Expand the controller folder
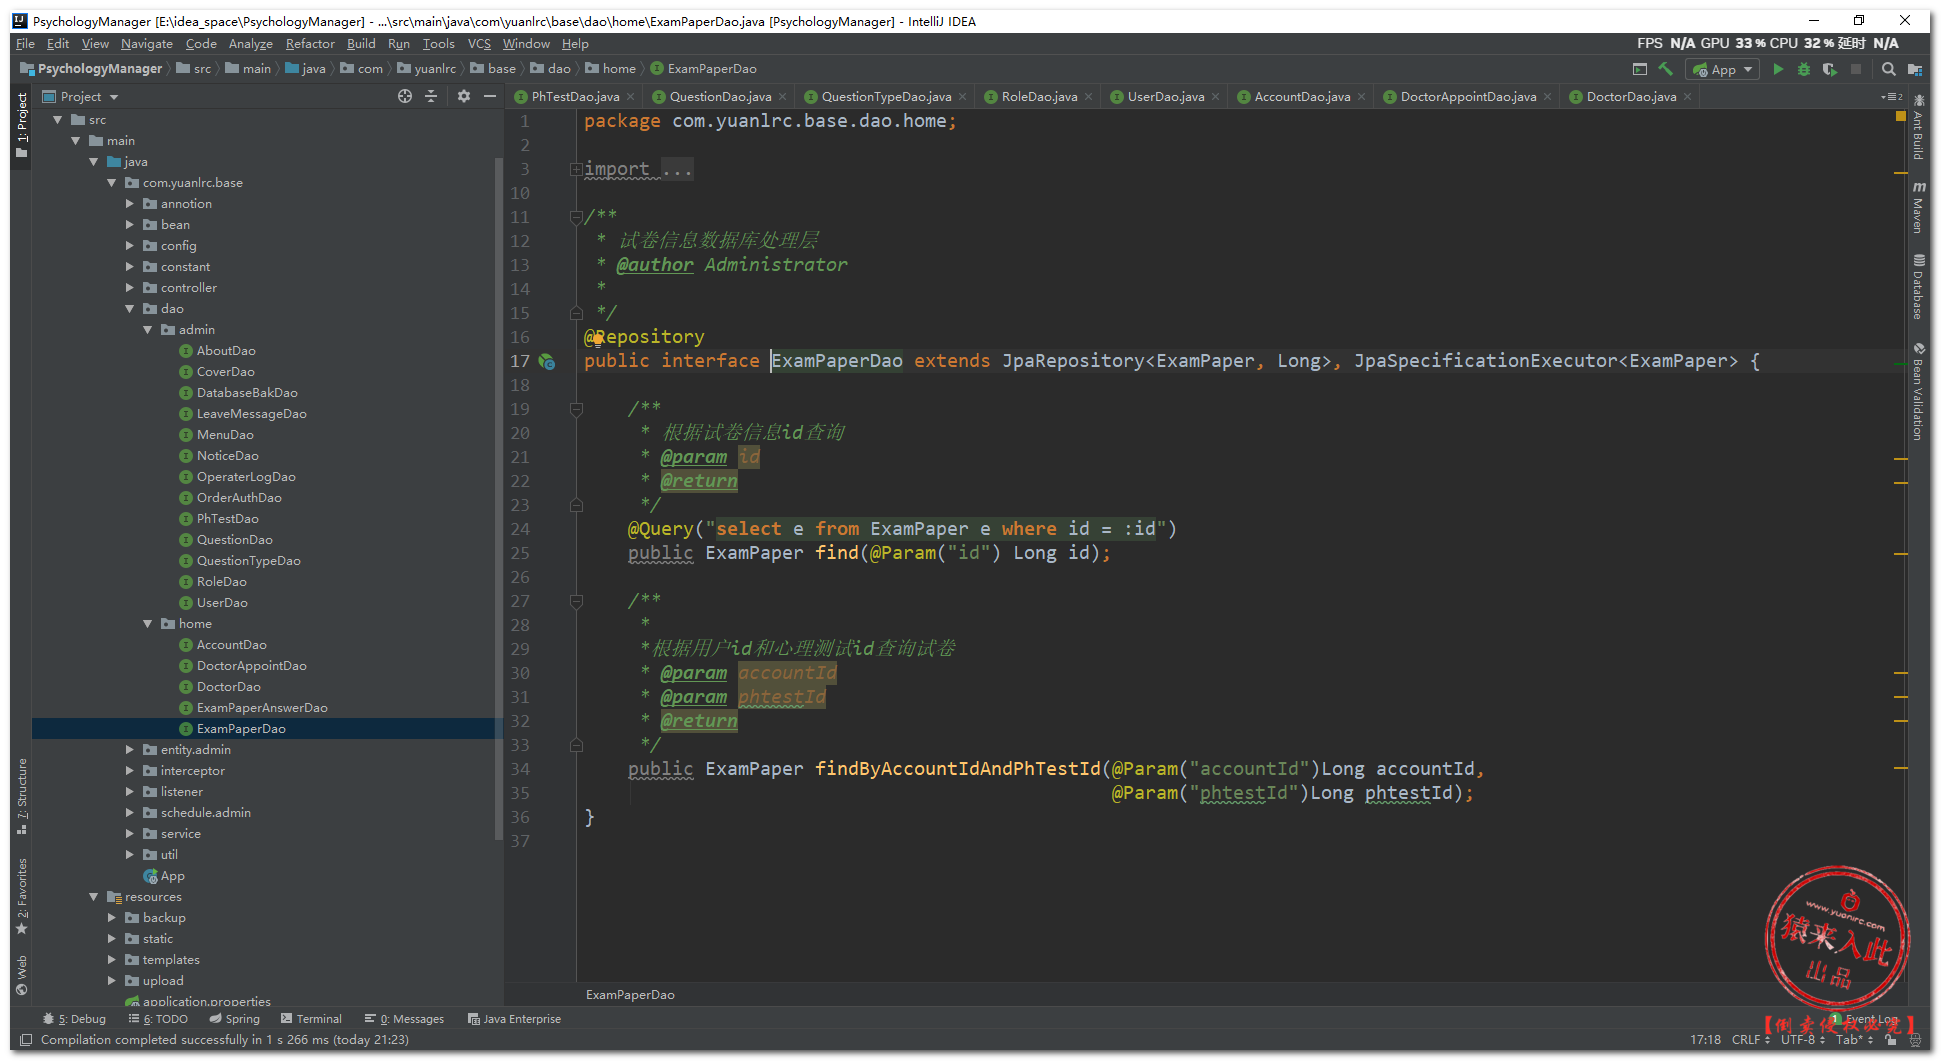1941x1061 pixels. 130,288
